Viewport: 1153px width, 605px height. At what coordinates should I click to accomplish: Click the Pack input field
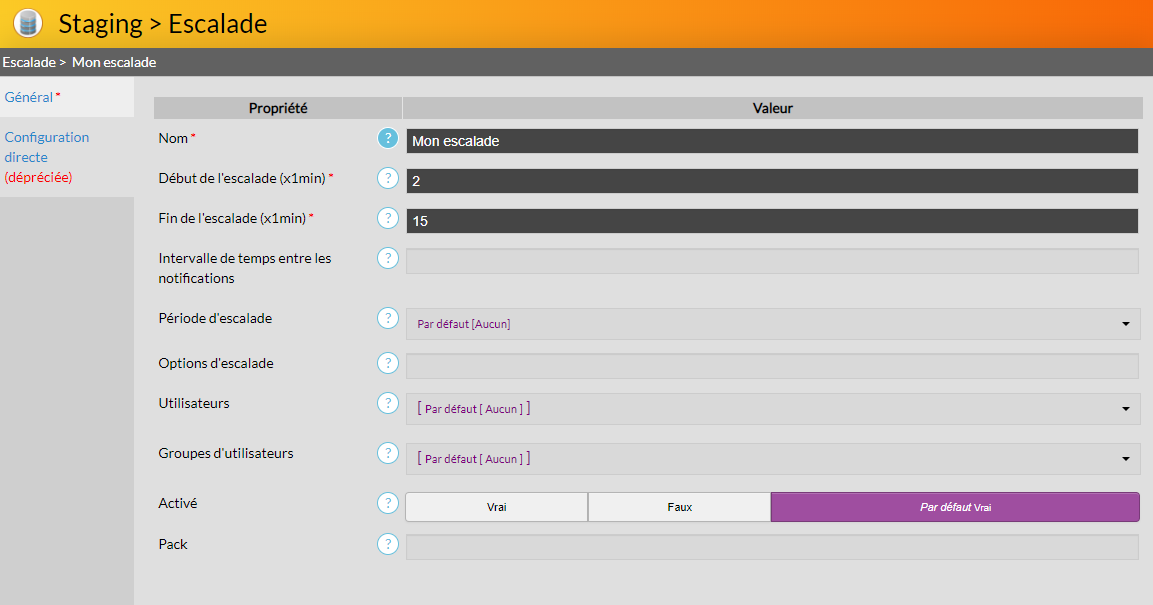pos(771,547)
